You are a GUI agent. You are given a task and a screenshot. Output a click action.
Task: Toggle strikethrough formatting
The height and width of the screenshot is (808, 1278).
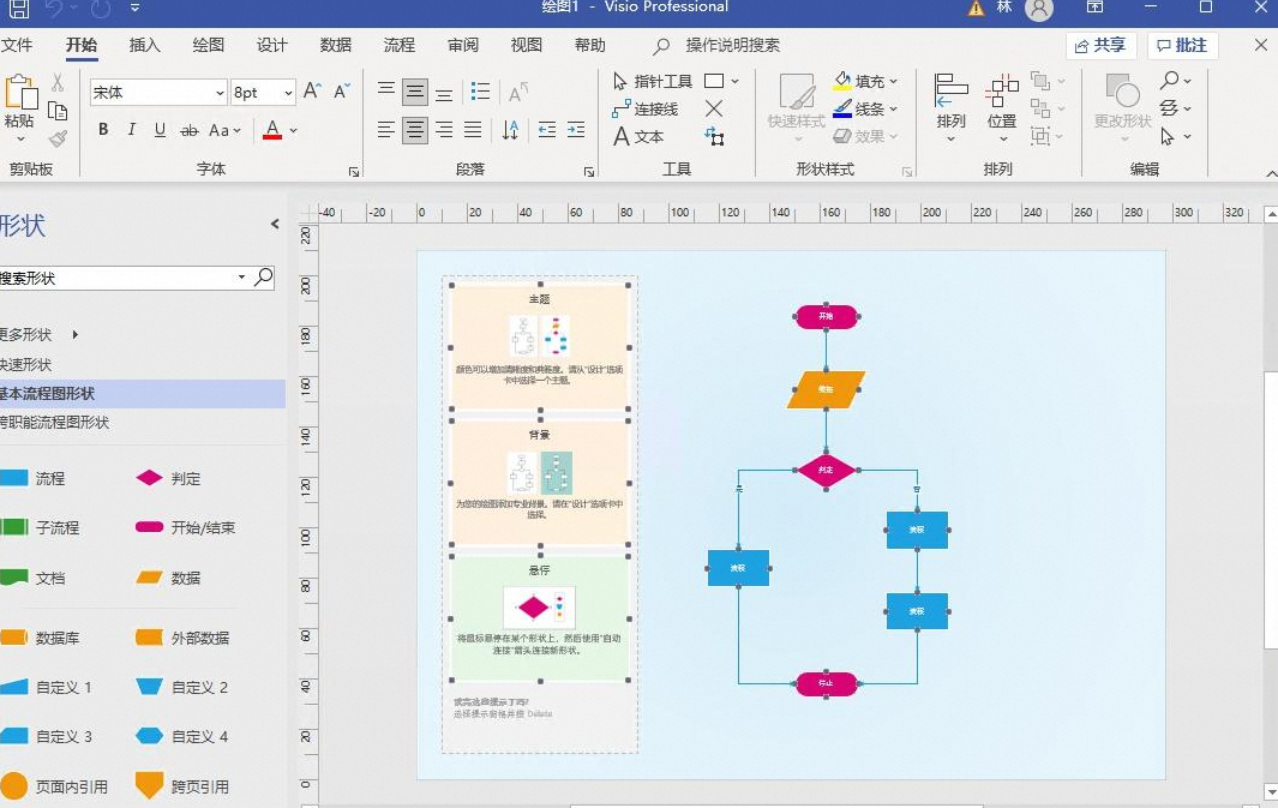(189, 131)
